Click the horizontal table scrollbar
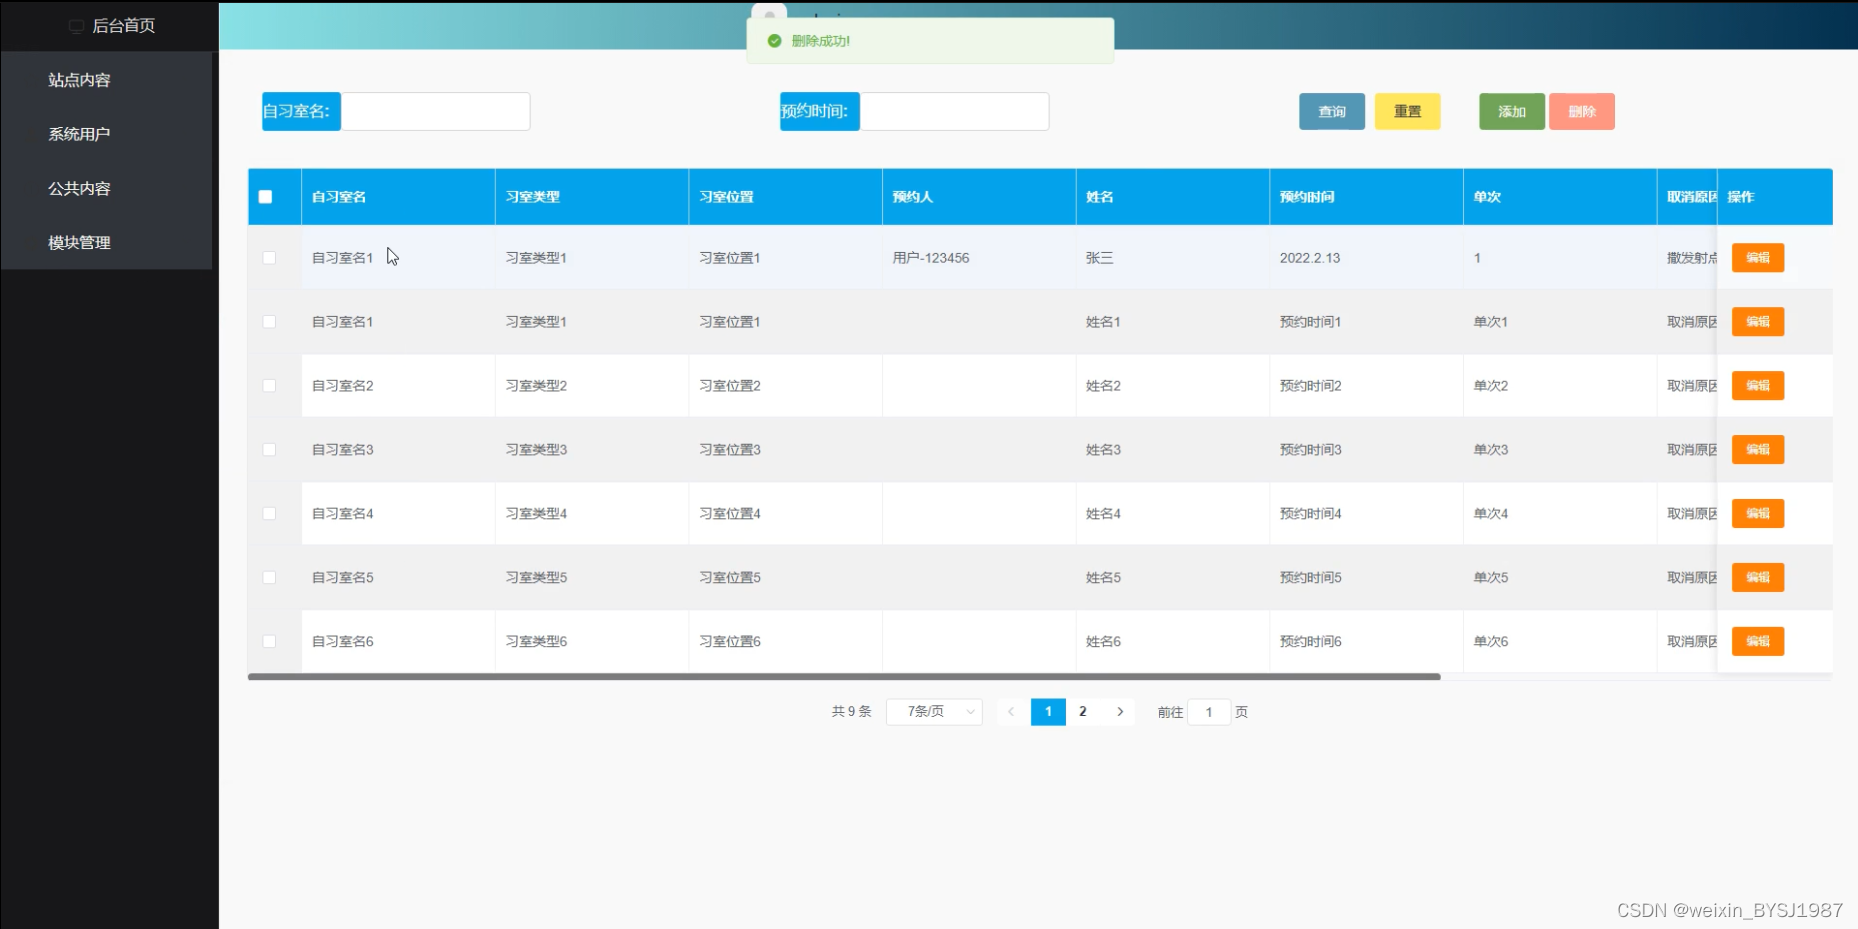Viewport: 1858px width, 929px height. pyautogui.click(x=844, y=677)
